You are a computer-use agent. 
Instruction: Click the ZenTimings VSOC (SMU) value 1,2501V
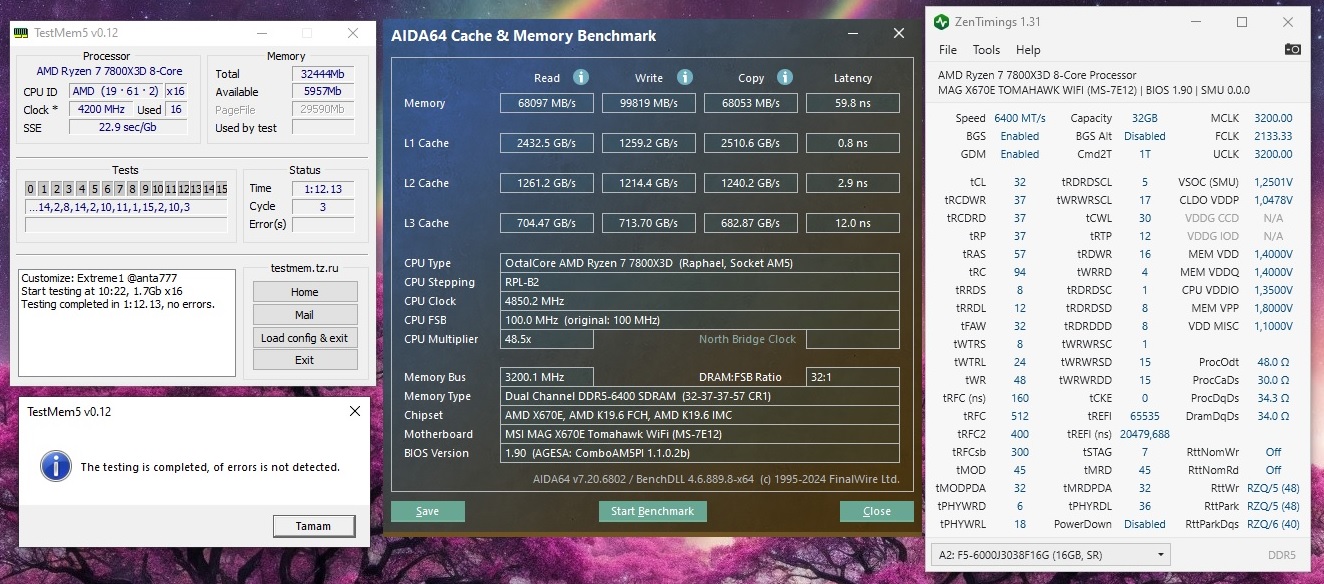coord(1273,182)
